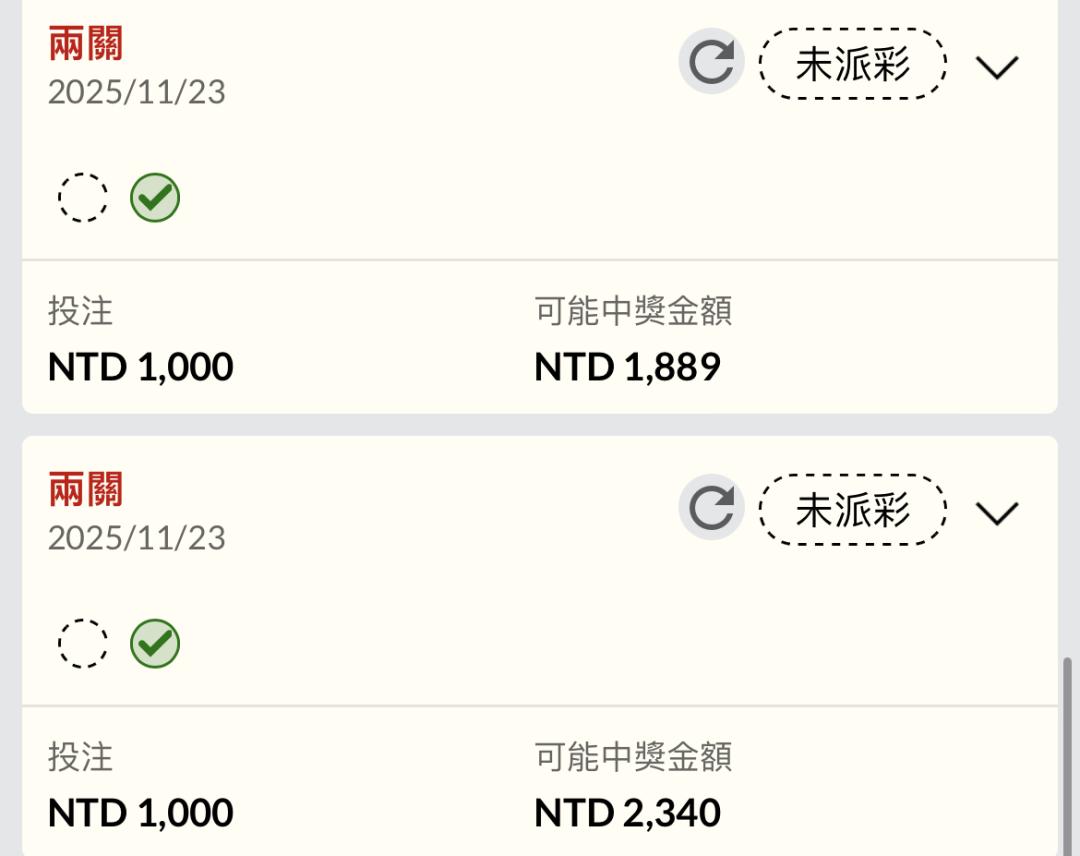Expand the bet card with NTD 2,340 payout
The height and width of the screenshot is (856, 1080).
click(x=996, y=513)
